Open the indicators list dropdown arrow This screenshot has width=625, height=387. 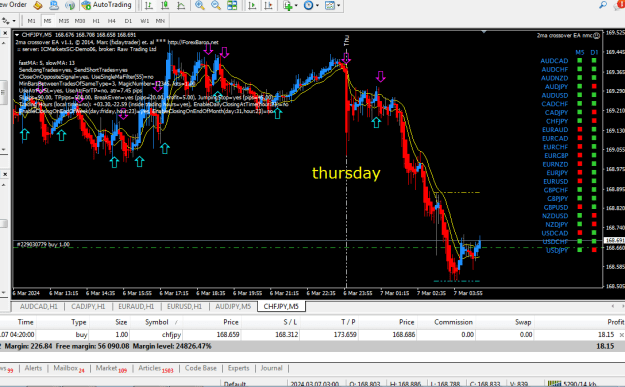pos(296,6)
